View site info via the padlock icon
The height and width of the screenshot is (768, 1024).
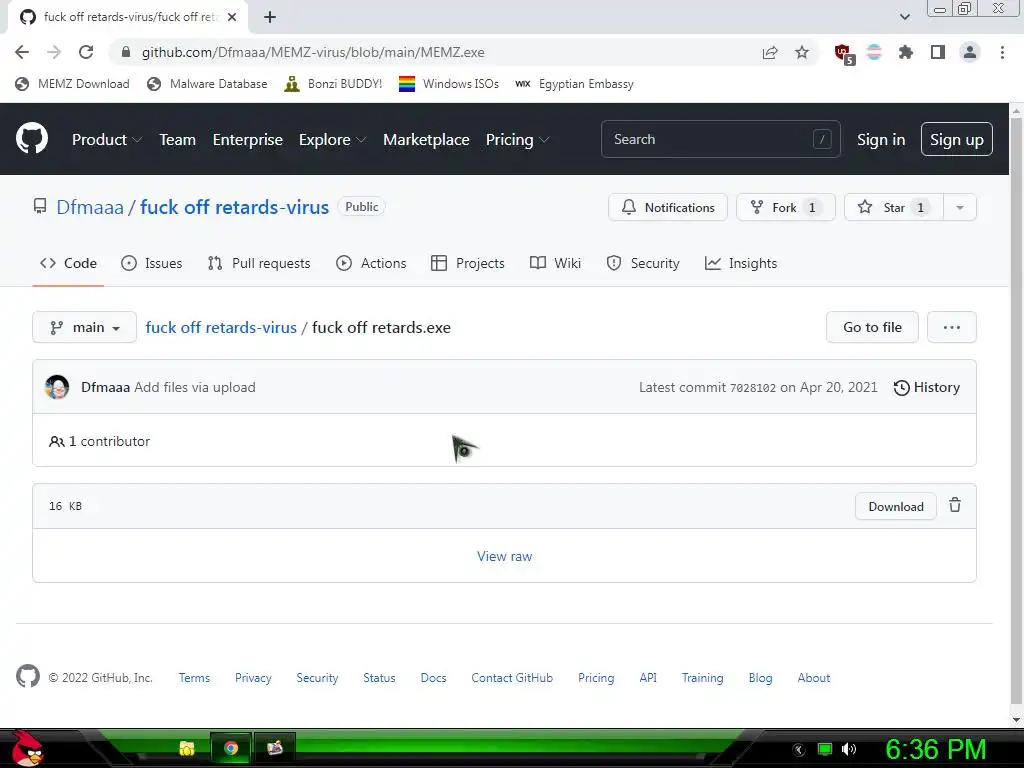point(126,52)
